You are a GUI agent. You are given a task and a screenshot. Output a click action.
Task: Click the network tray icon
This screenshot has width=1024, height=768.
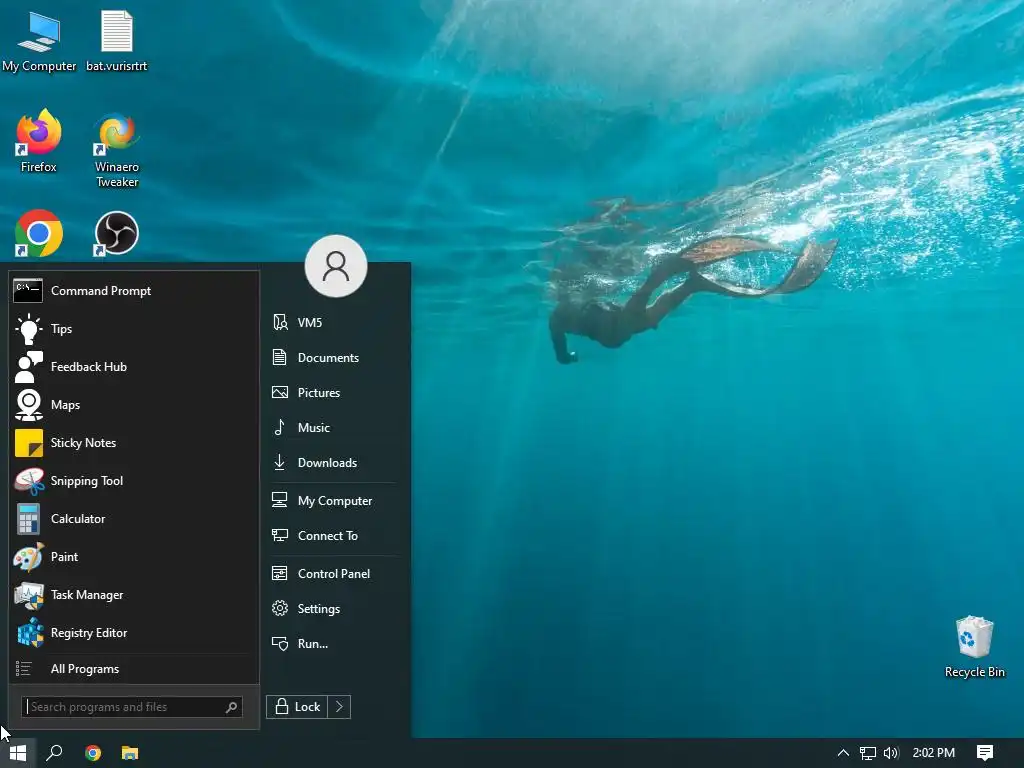coord(867,753)
